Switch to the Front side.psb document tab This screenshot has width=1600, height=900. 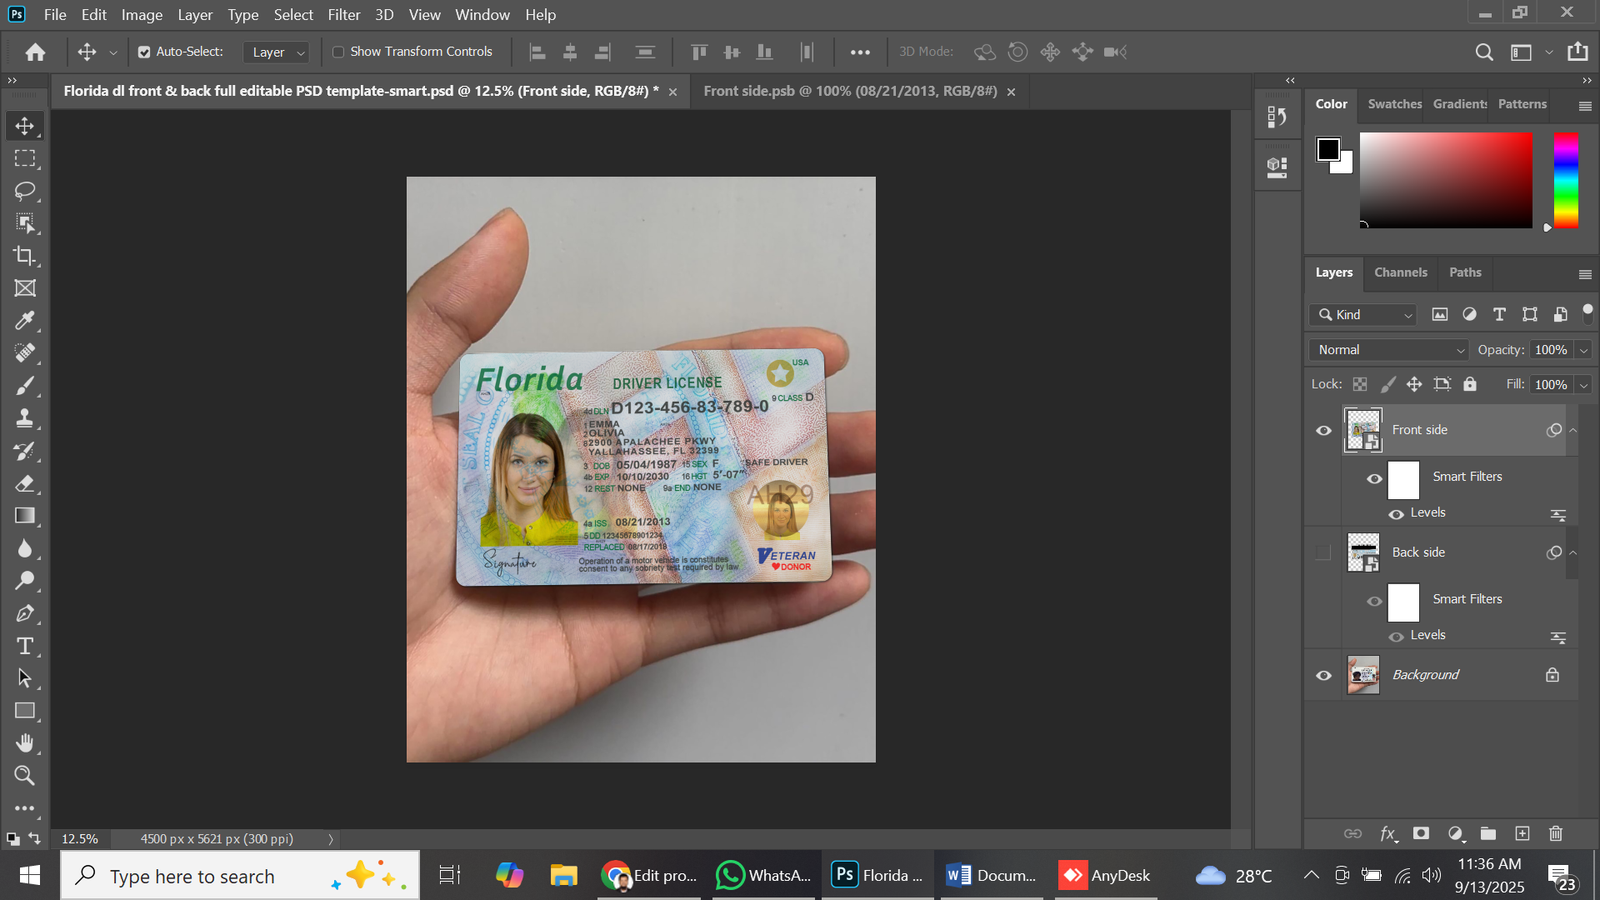pyautogui.click(x=850, y=91)
